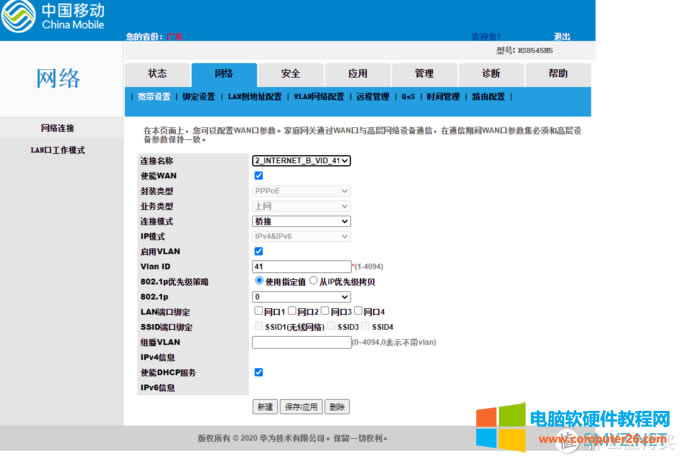
Task: Select 从IP优先级拷贝 radio option
Action: click(313, 281)
